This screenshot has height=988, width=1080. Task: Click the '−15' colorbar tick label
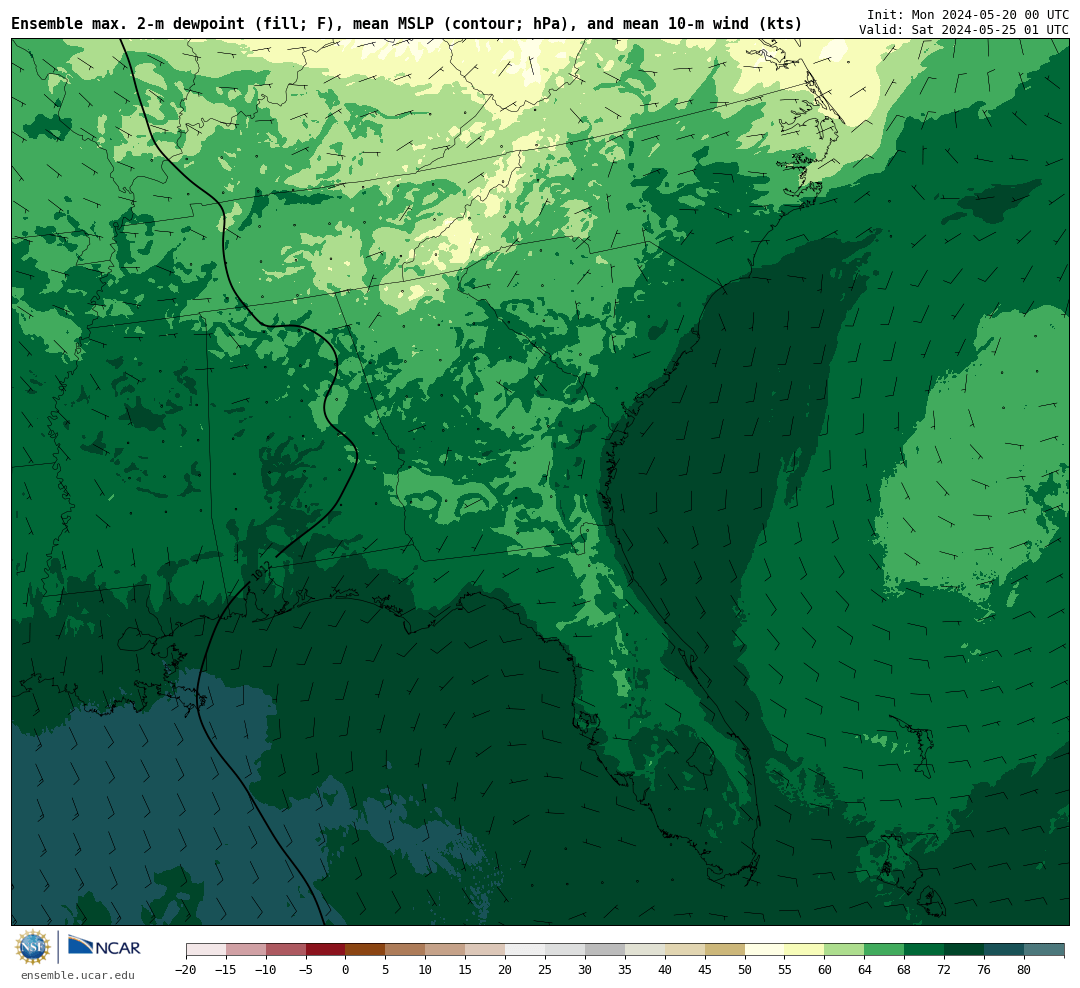click(226, 970)
